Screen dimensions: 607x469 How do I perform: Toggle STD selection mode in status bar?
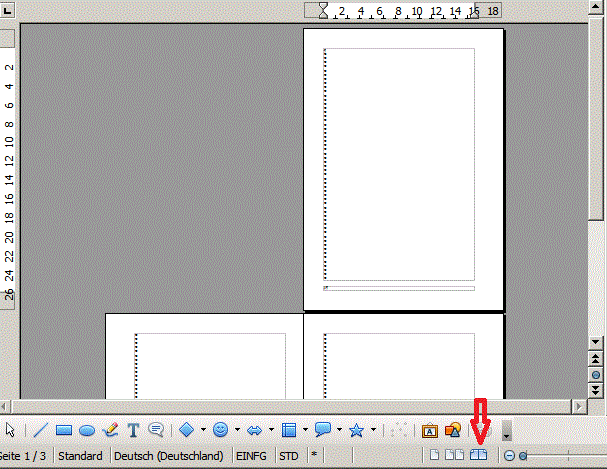tap(289, 456)
